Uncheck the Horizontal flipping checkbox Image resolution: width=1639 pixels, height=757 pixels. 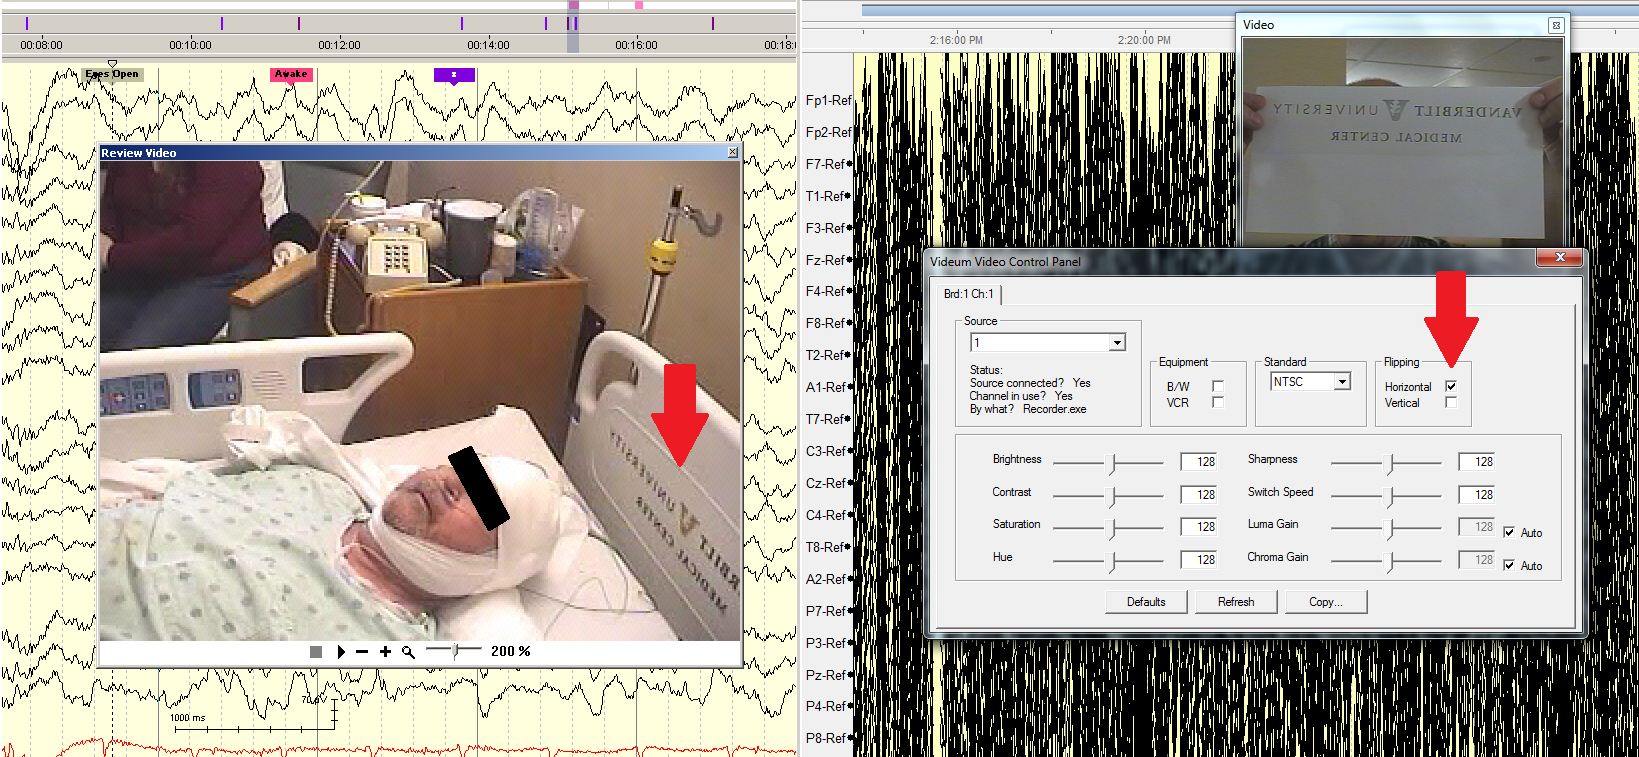(1451, 386)
